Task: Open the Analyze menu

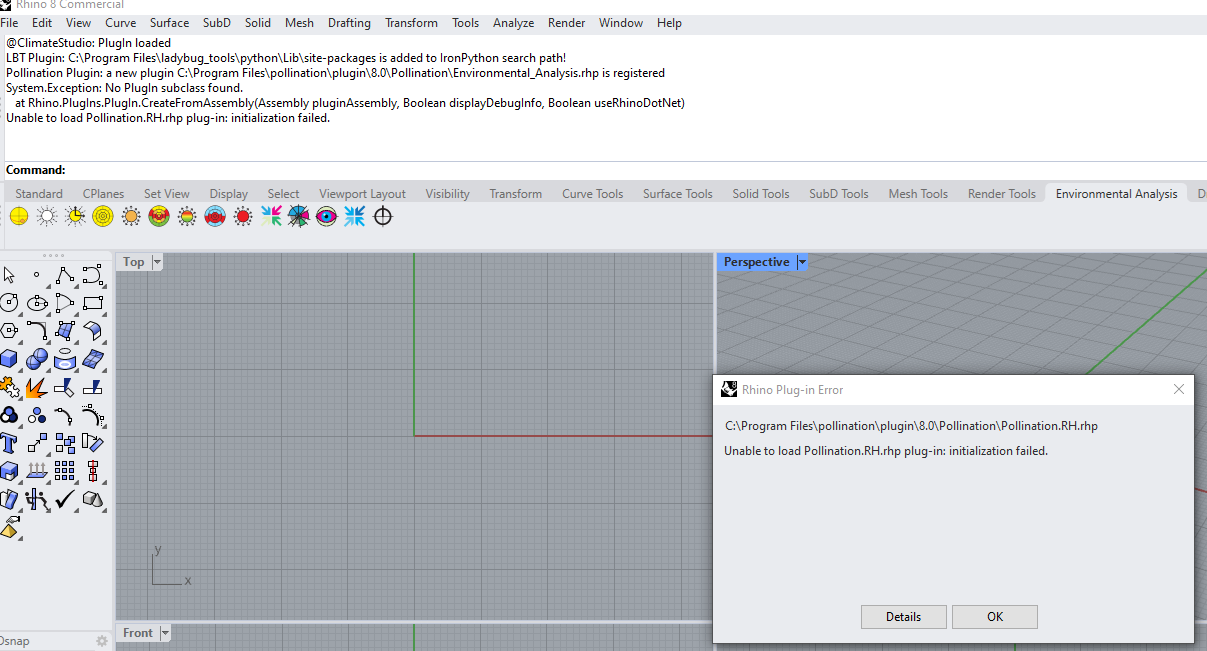Action: [513, 23]
